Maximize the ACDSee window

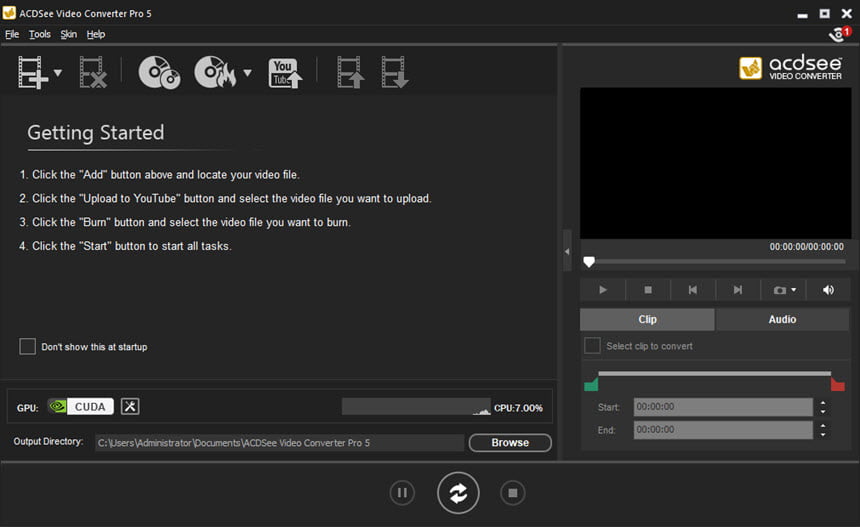tap(824, 14)
